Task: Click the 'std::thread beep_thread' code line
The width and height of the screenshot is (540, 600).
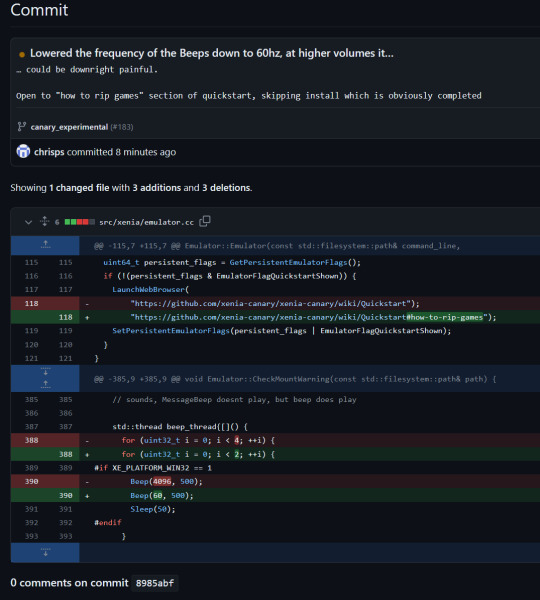Action: (x=180, y=427)
